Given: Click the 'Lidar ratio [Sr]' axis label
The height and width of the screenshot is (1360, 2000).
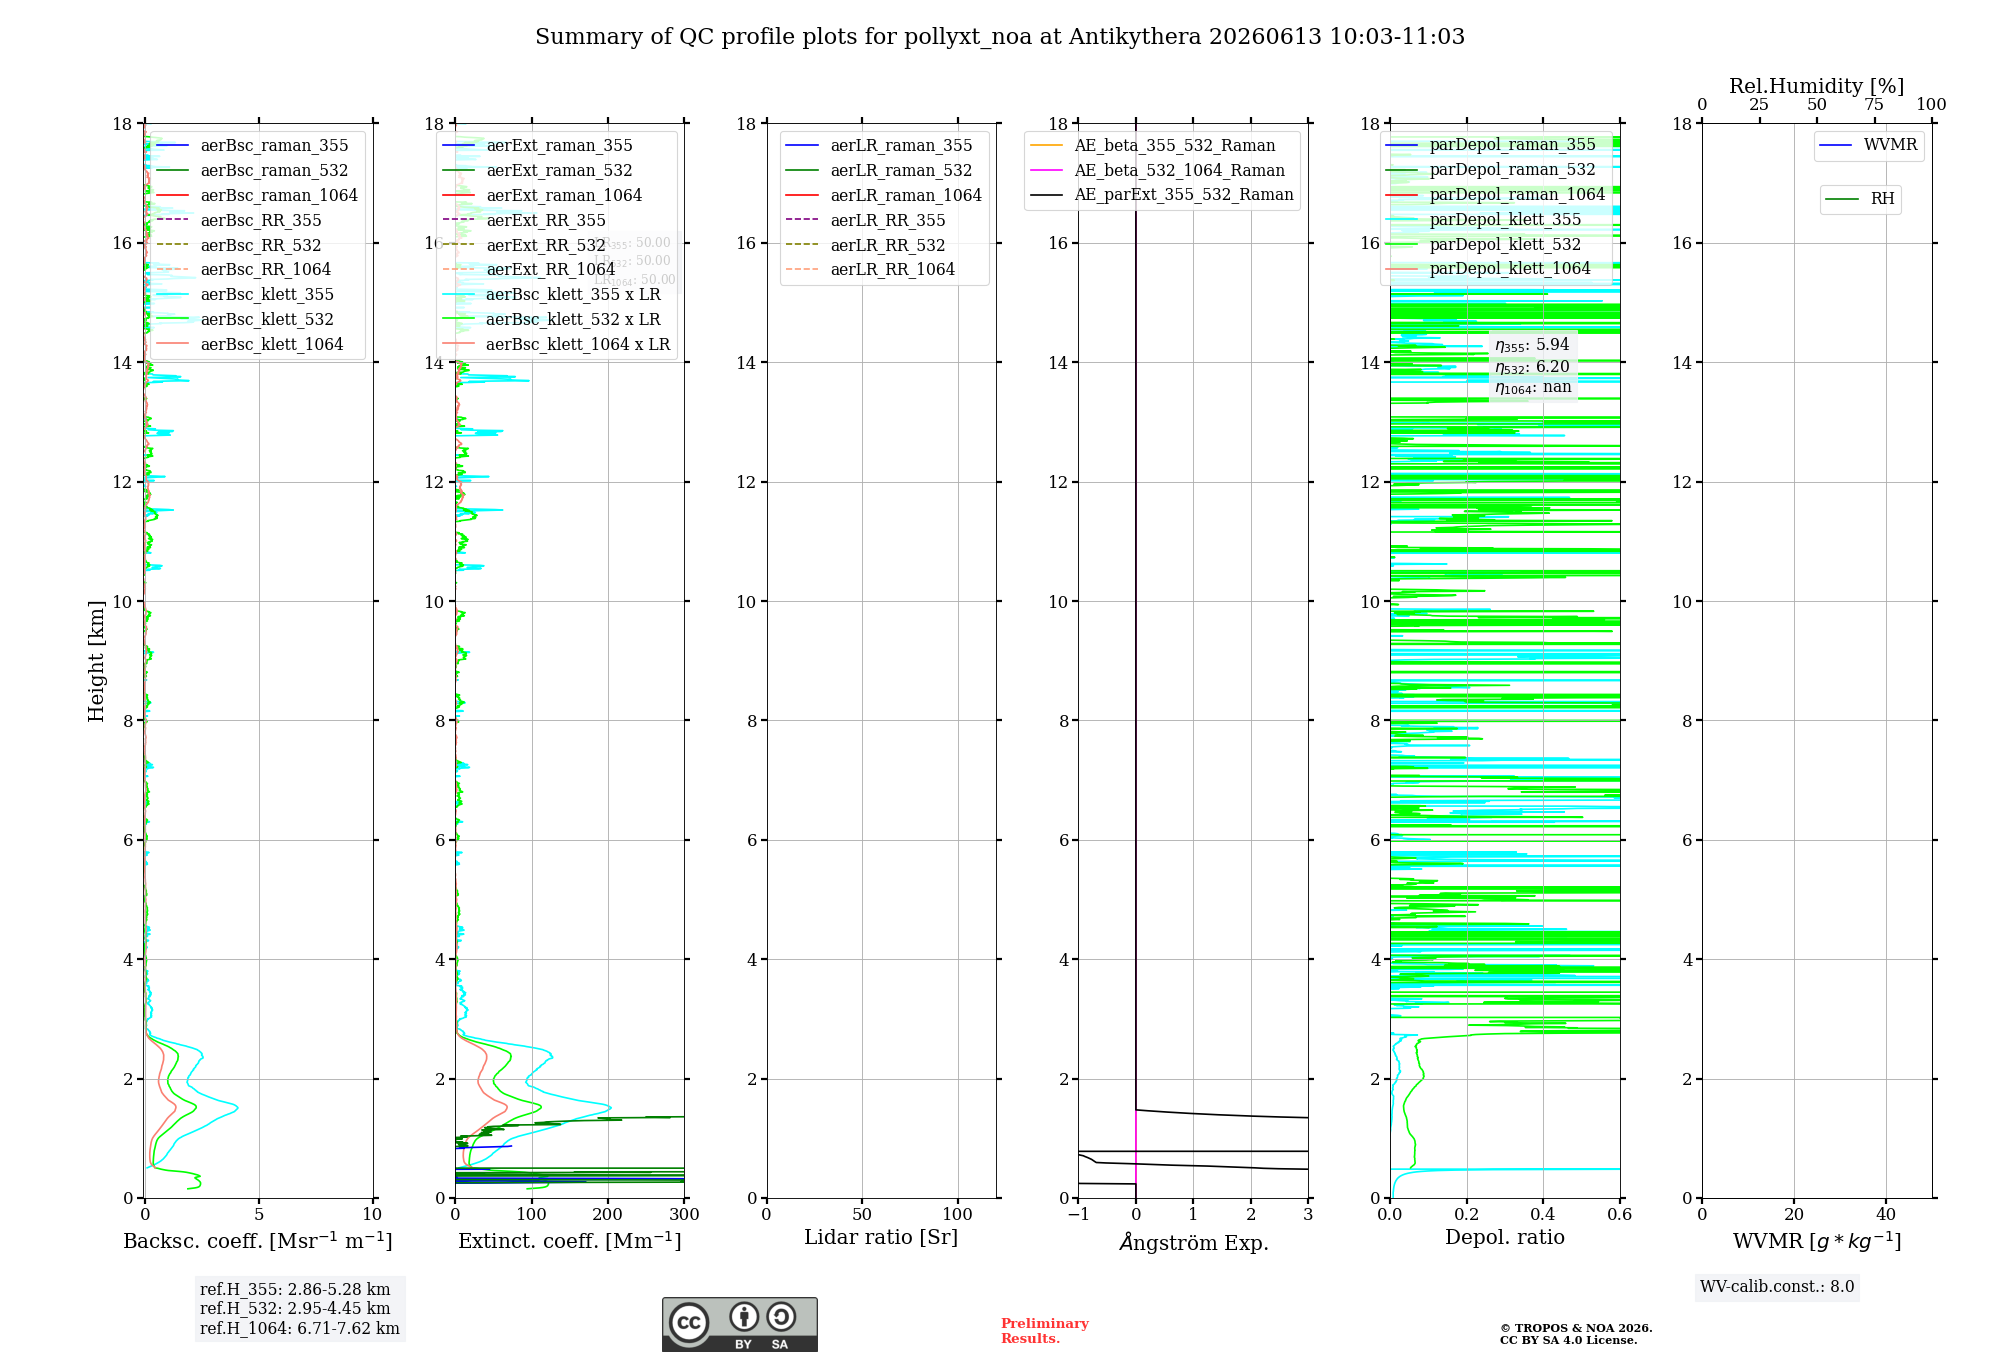Looking at the screenshot, I should click(x=881, y=1238).
